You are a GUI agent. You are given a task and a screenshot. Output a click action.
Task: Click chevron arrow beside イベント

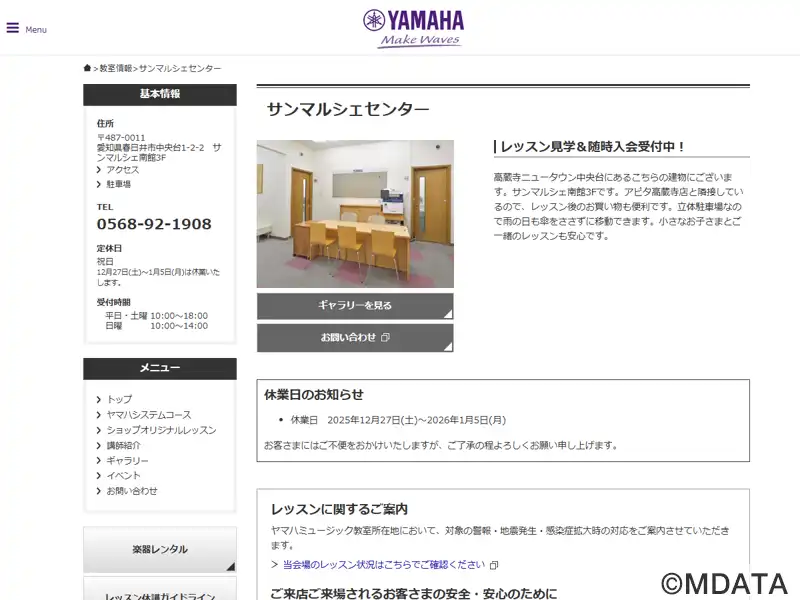pyautogui.click(x=99, y=476)
